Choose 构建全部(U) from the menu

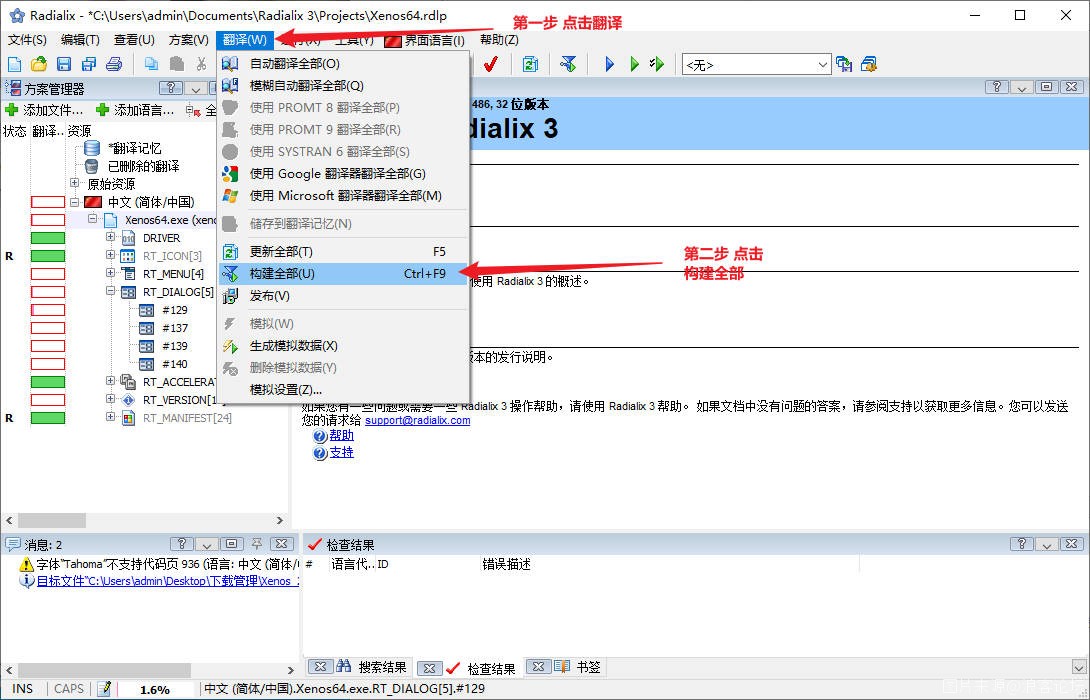[x=343, y=274]
